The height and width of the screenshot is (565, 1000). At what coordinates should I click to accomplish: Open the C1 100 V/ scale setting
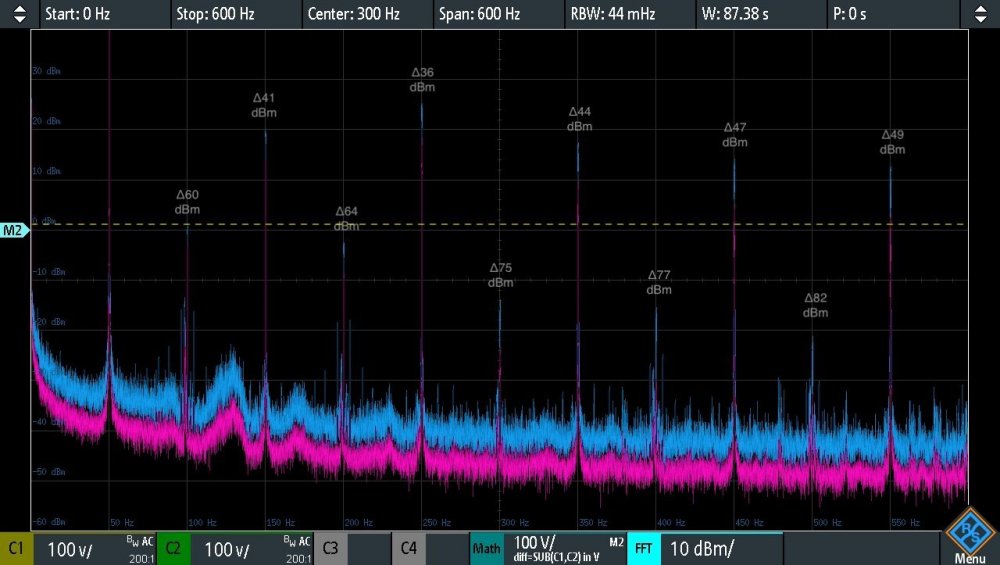pos(95,549)
